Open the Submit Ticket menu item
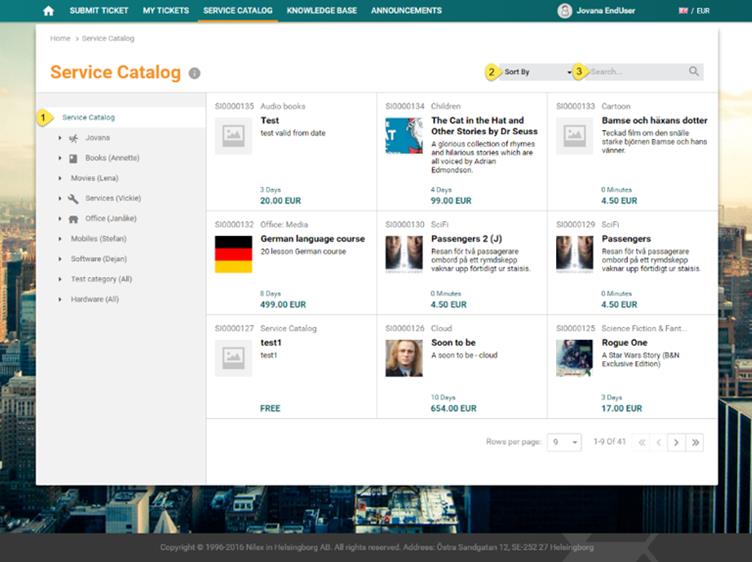752x562 pixels. click(99, 11)
